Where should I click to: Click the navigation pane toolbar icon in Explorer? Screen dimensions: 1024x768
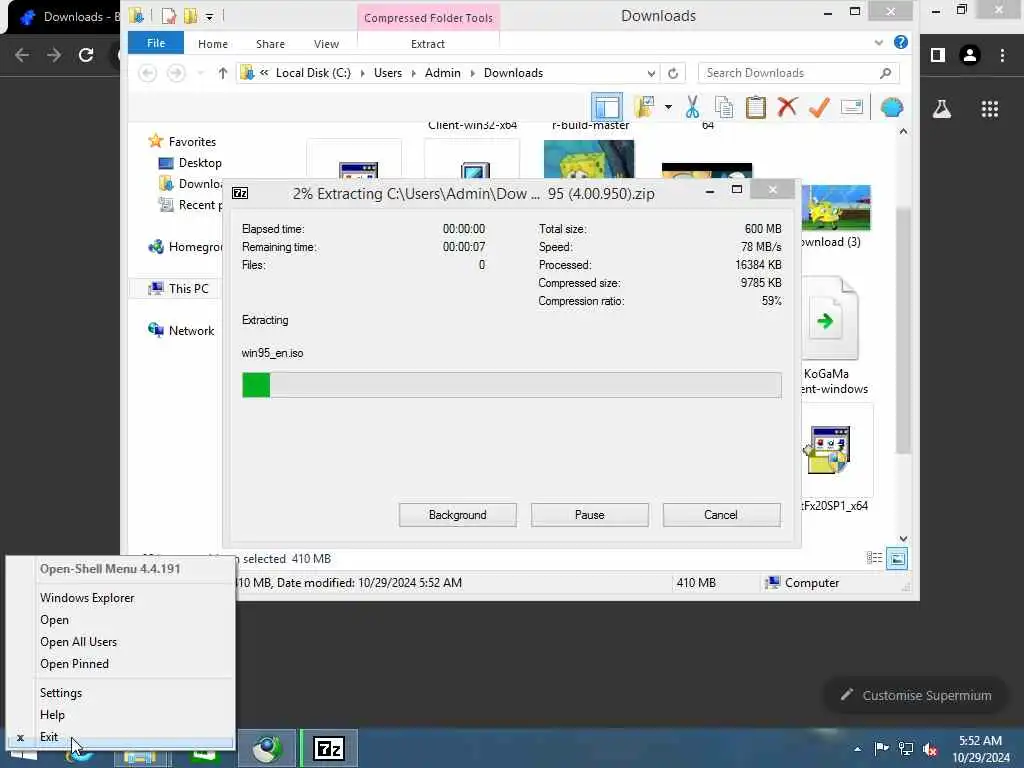click(606, 107)
